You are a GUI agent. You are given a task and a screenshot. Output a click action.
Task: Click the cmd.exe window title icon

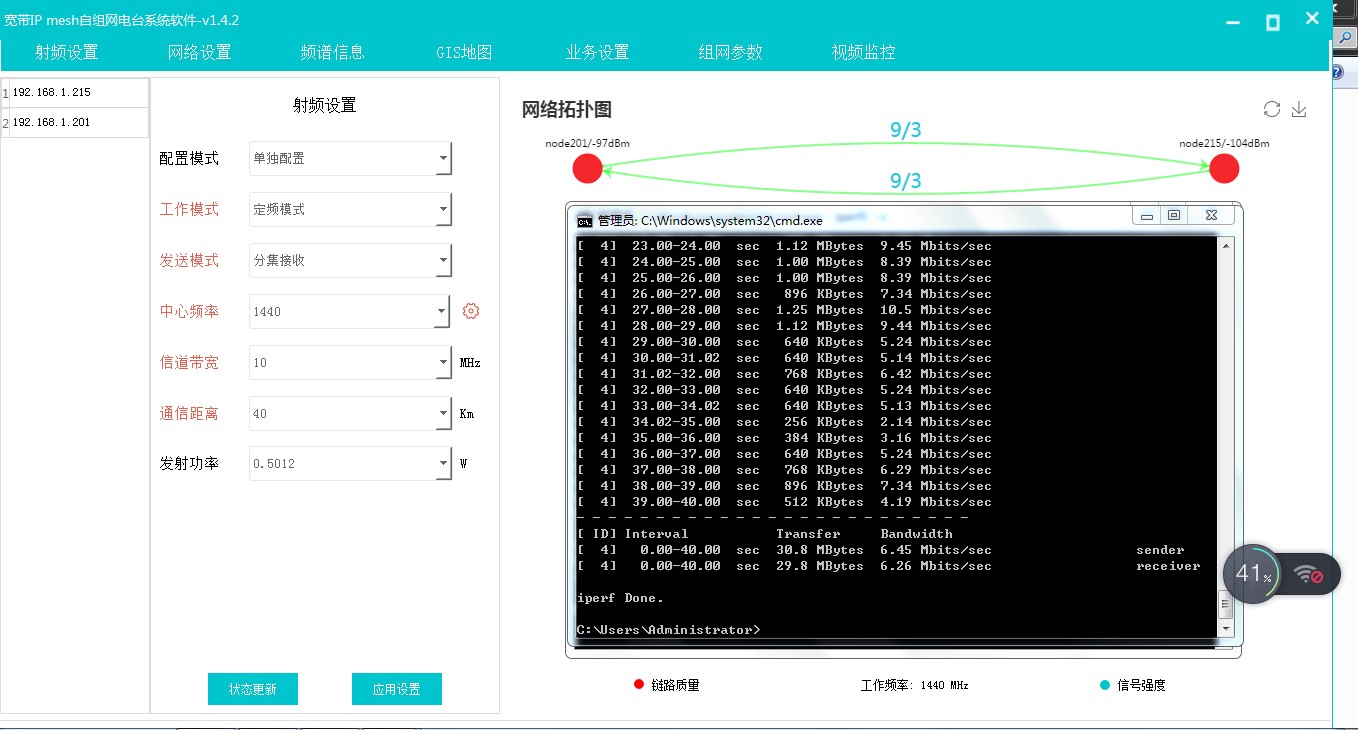pyautogui.click(x=584, y=220)
